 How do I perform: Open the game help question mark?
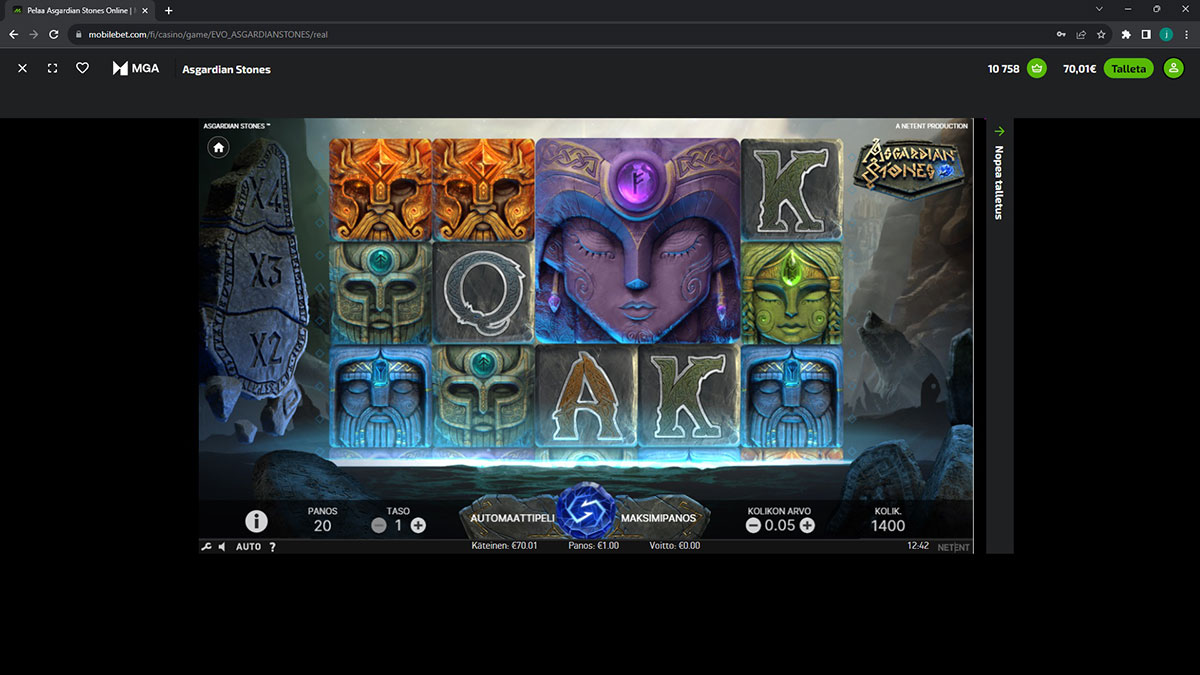[x=272, y=547]
